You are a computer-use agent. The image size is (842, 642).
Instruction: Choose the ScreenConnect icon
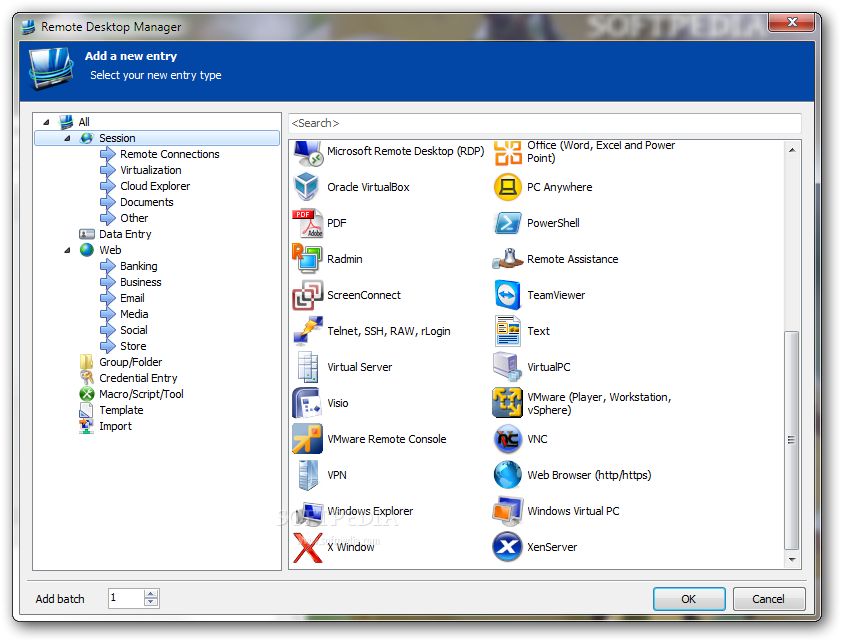308,295
